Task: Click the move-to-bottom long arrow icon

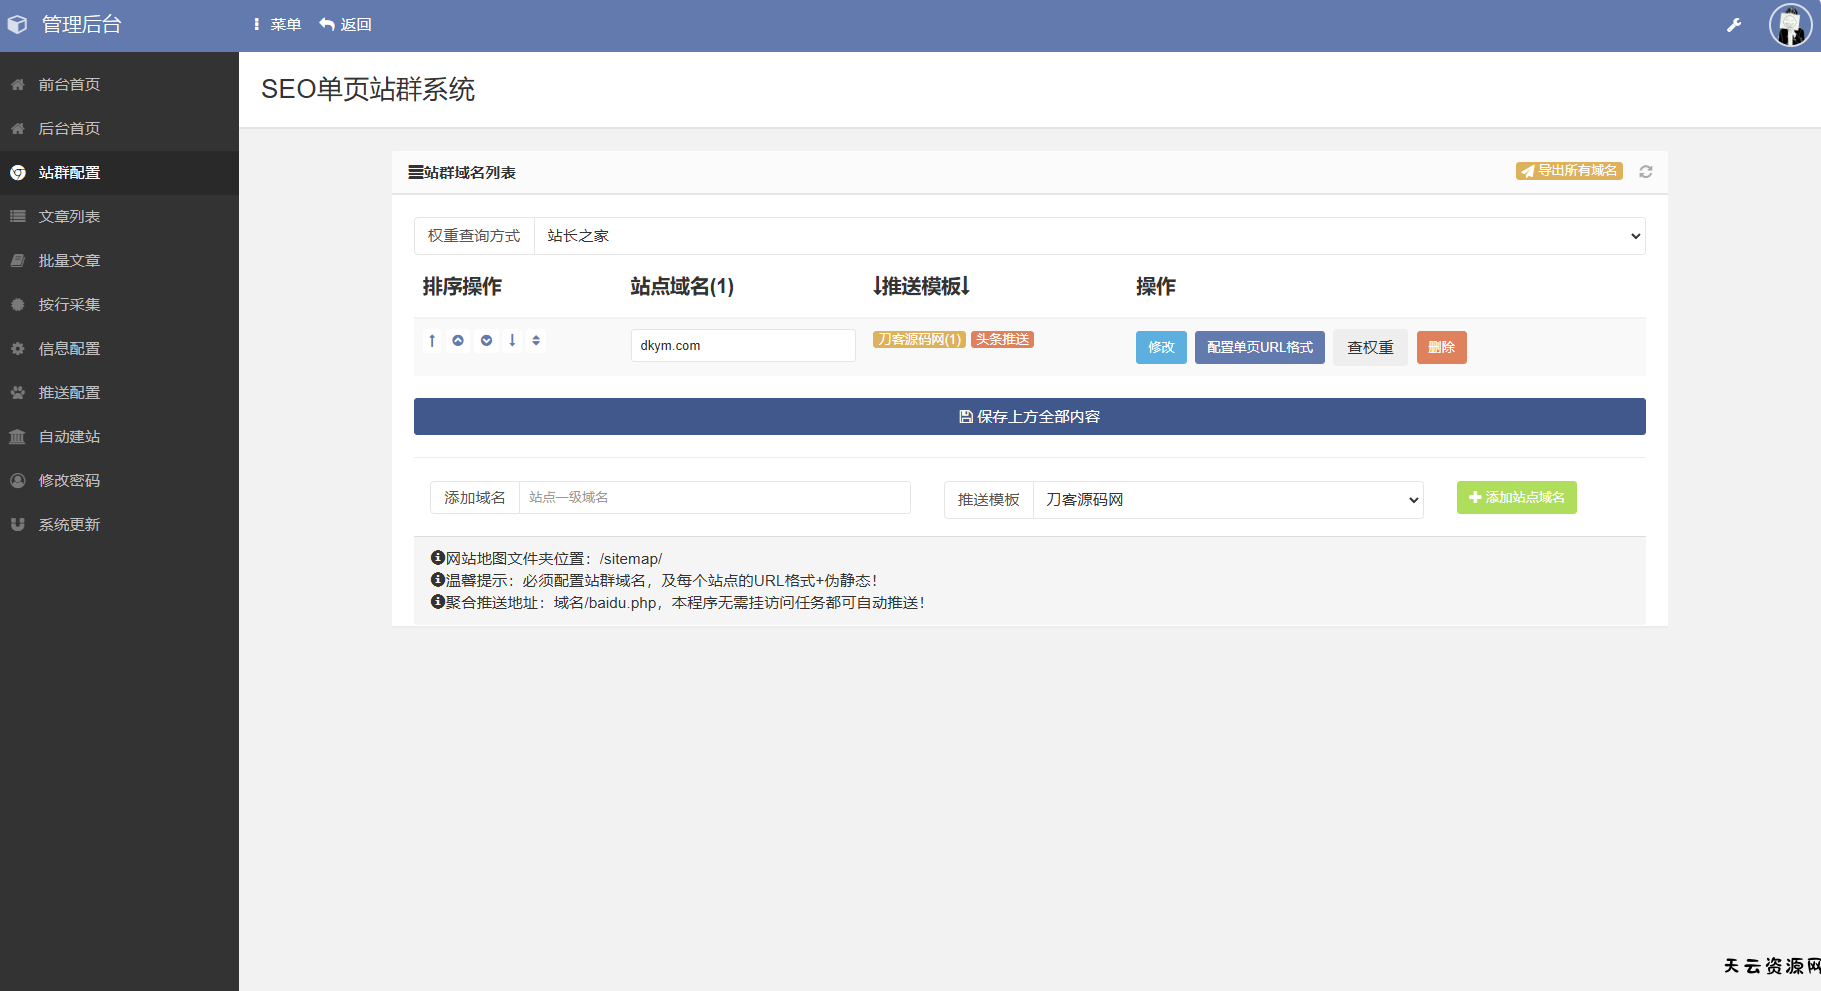Action: (512, 341)
